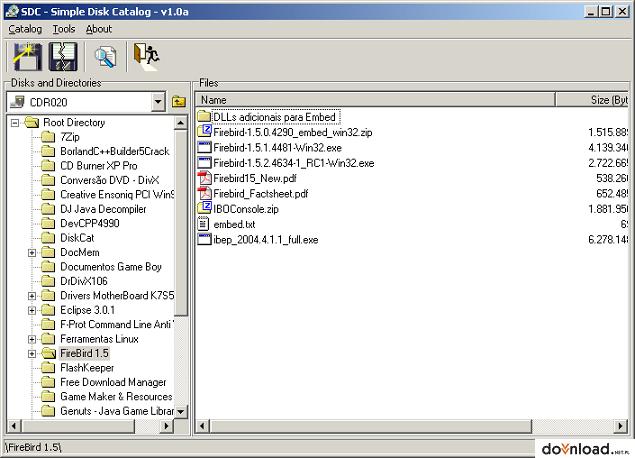Click the broken floppy disk toolbar icon
The height and width of the screenshot is (458, 635).
[63, 56]
